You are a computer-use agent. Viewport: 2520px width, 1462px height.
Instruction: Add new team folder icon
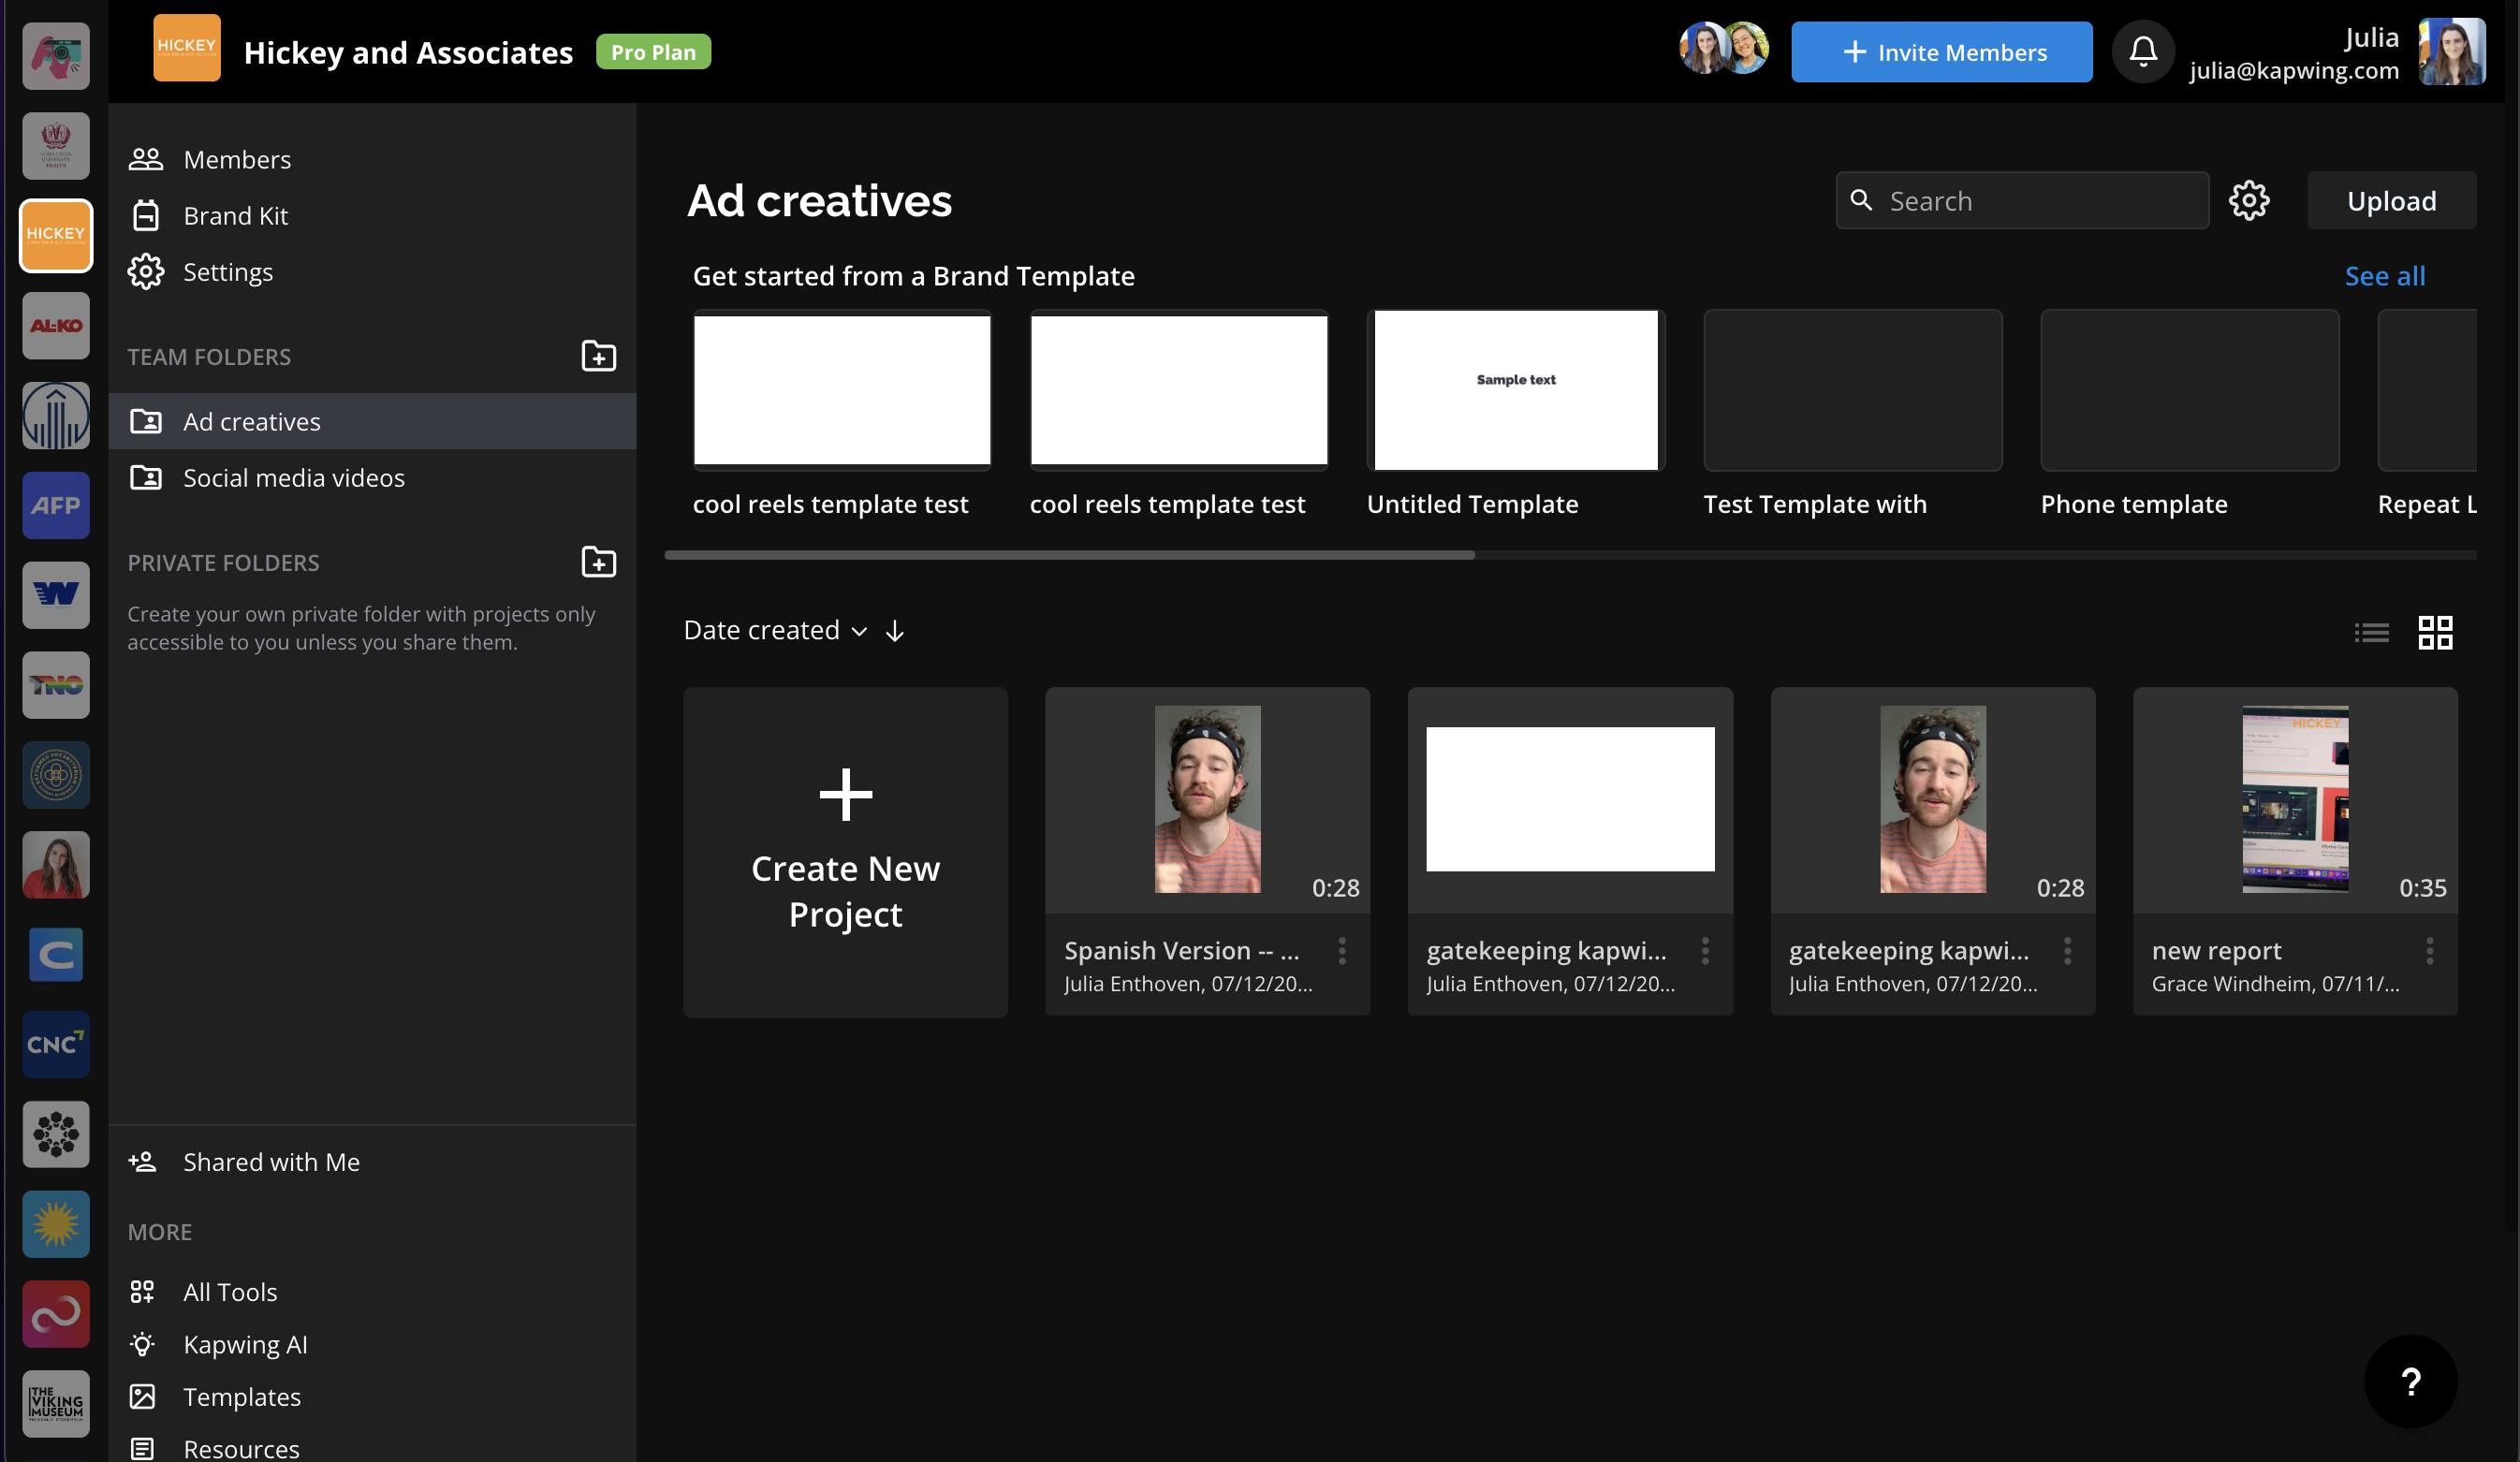pyautogui.click(x=598, y=356)
